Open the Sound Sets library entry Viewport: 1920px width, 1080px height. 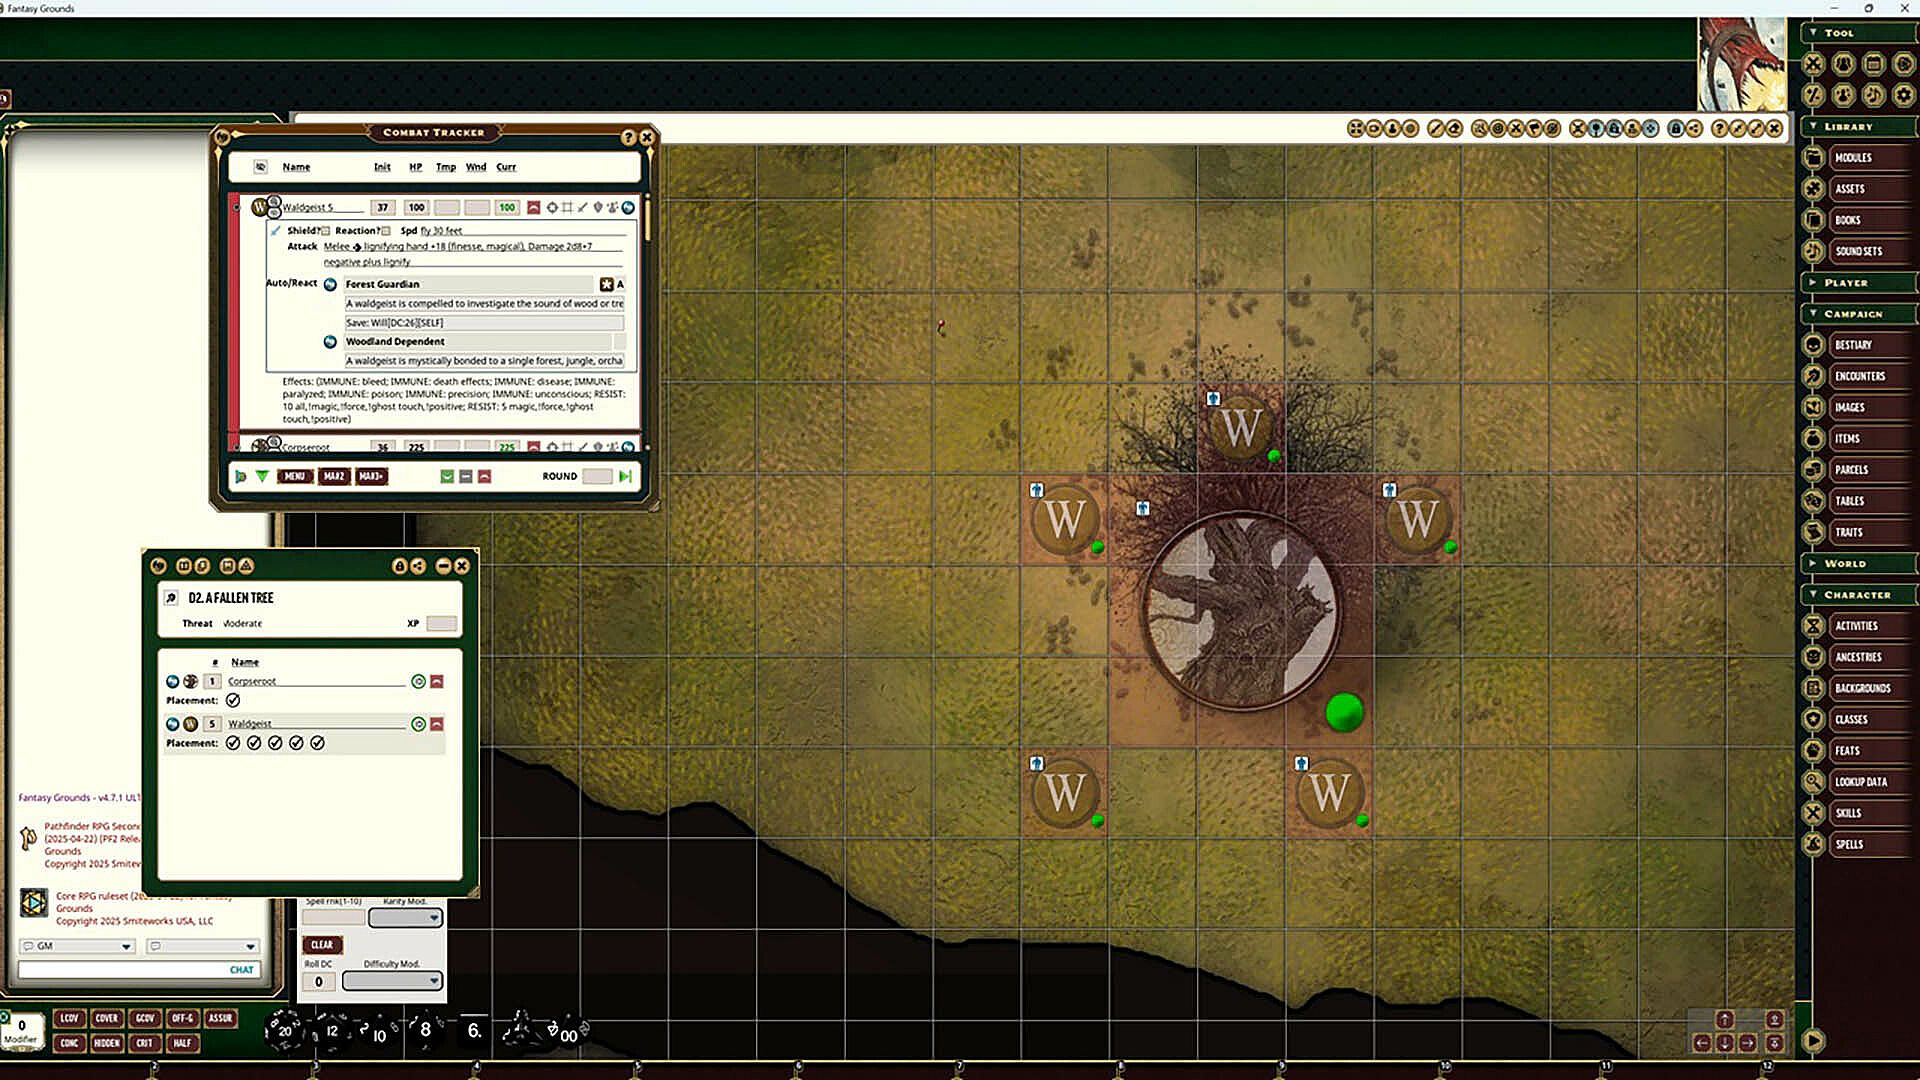1858,251
